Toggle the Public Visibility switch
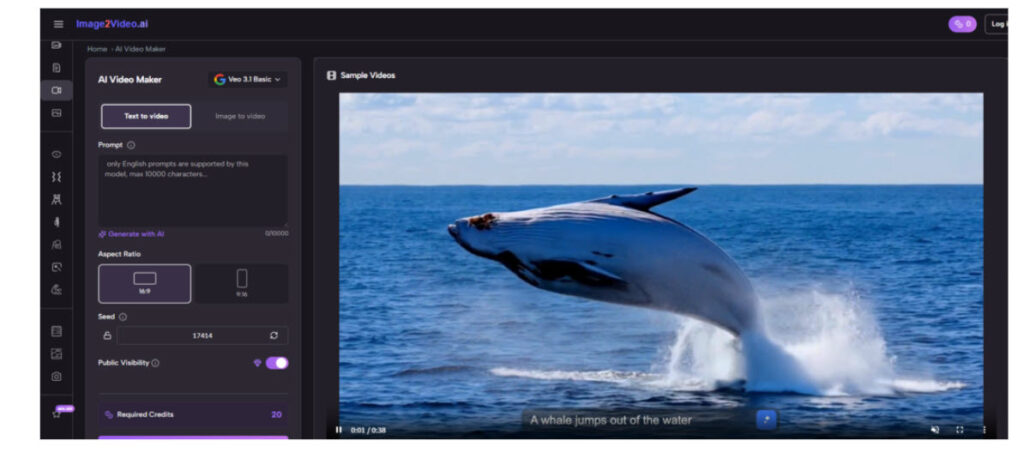1024x459 pixels. pyautogui.click(x=276, y=363)
